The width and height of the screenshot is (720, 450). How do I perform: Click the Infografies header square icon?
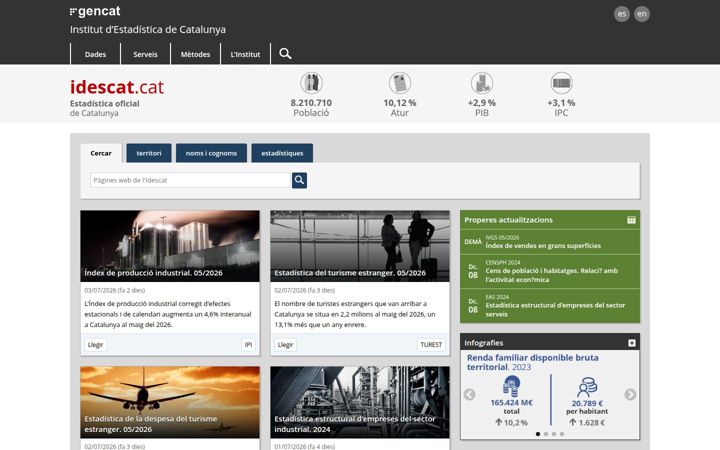coord(632,343)
